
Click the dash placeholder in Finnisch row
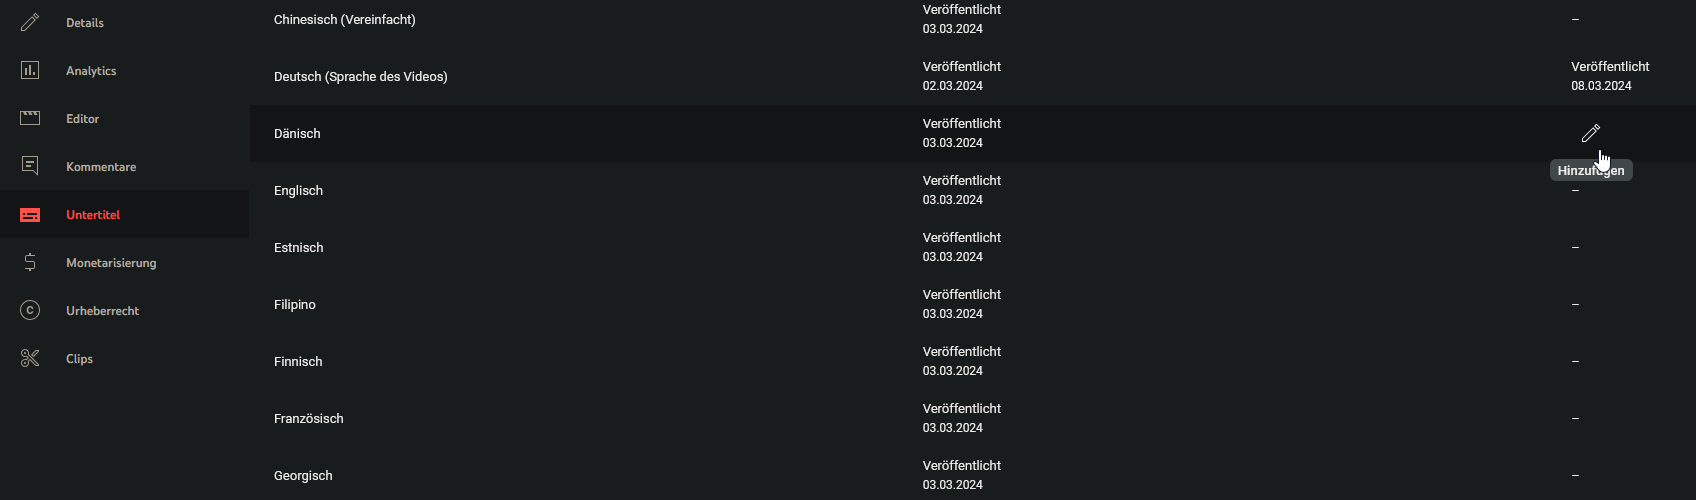(1575, 361)
